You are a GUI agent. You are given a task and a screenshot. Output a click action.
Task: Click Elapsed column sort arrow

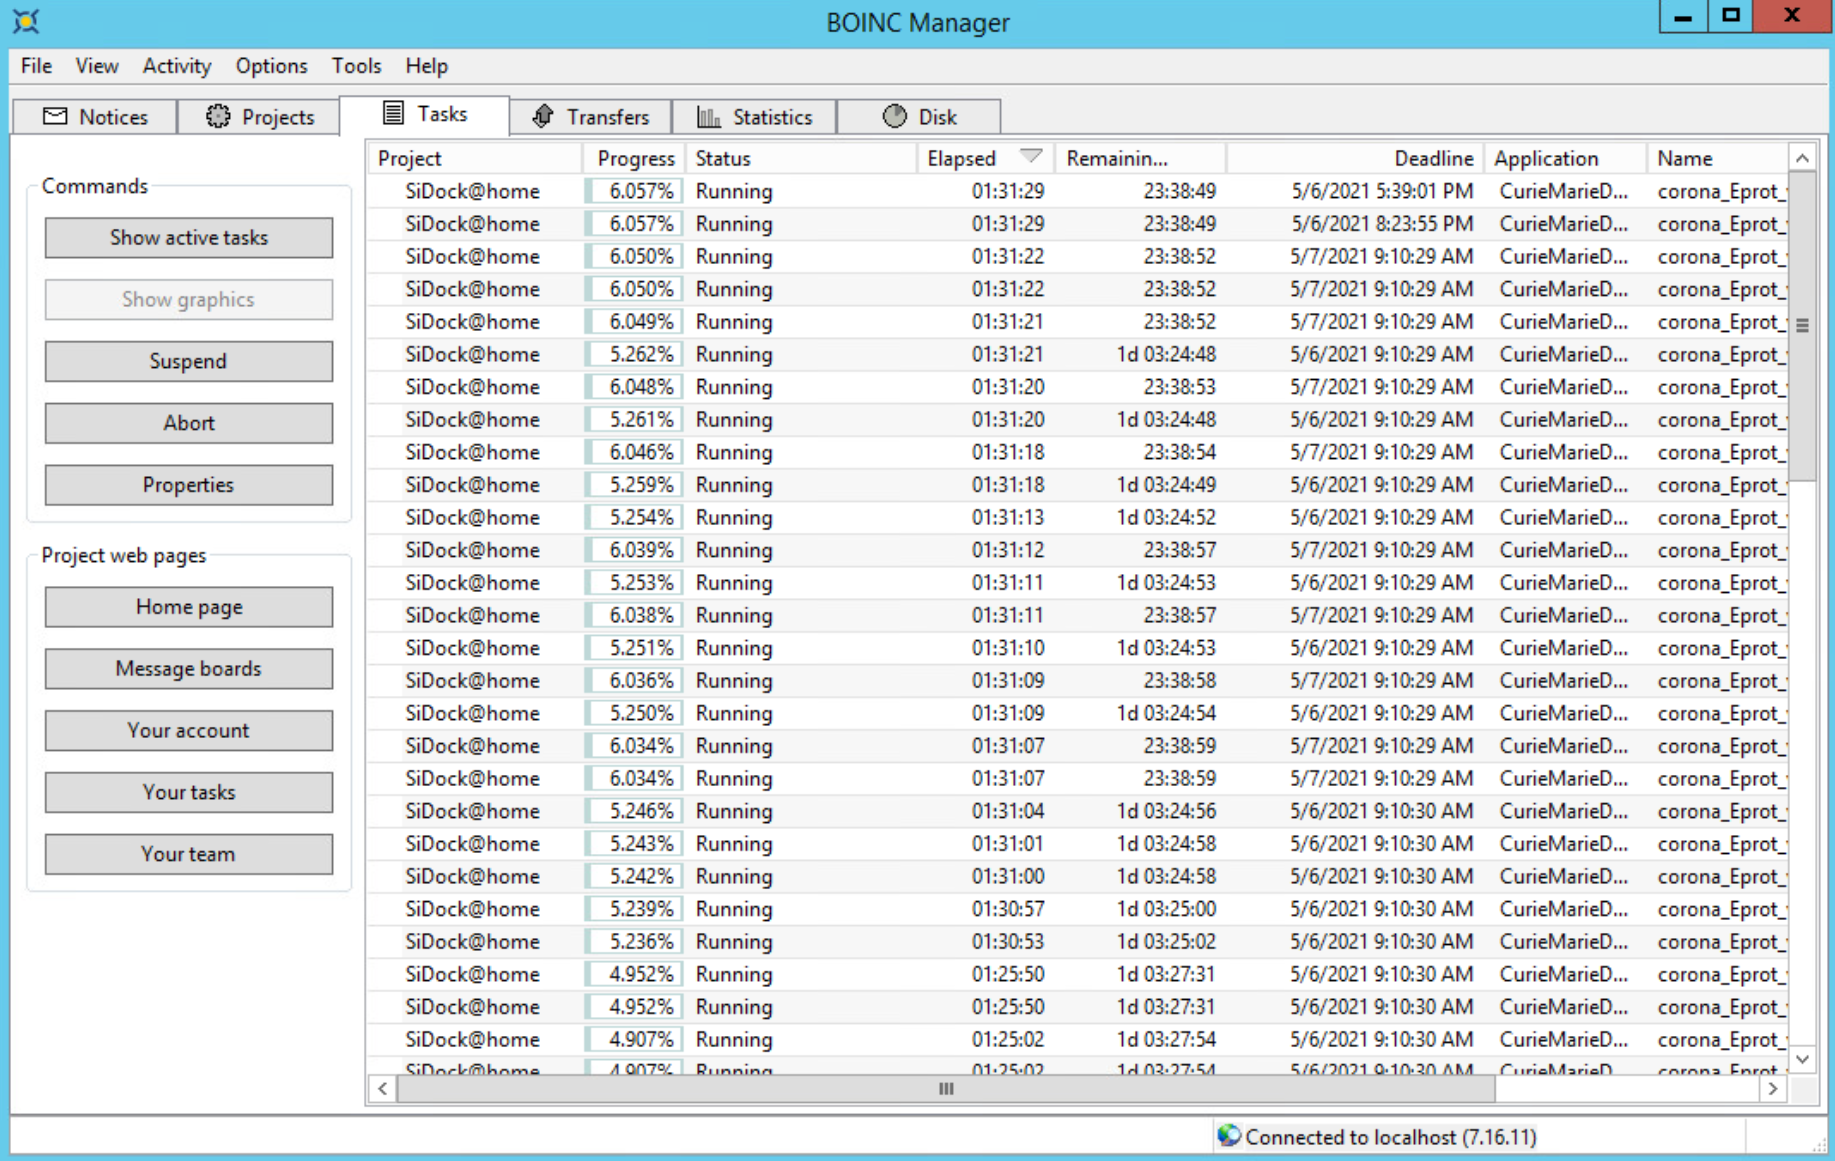click(x=1031, y=156)
